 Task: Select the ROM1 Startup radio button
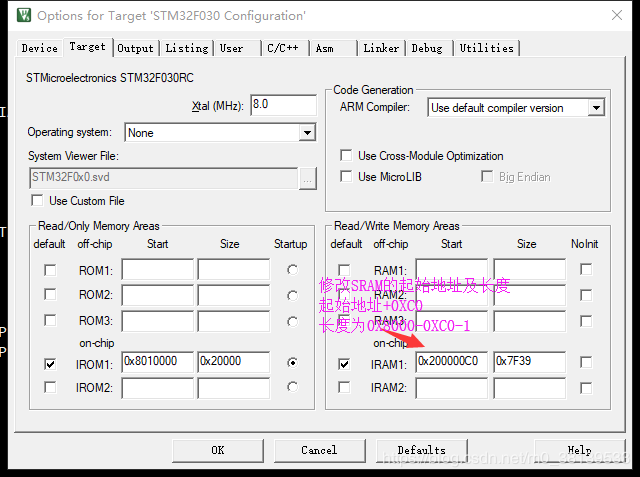292,270
